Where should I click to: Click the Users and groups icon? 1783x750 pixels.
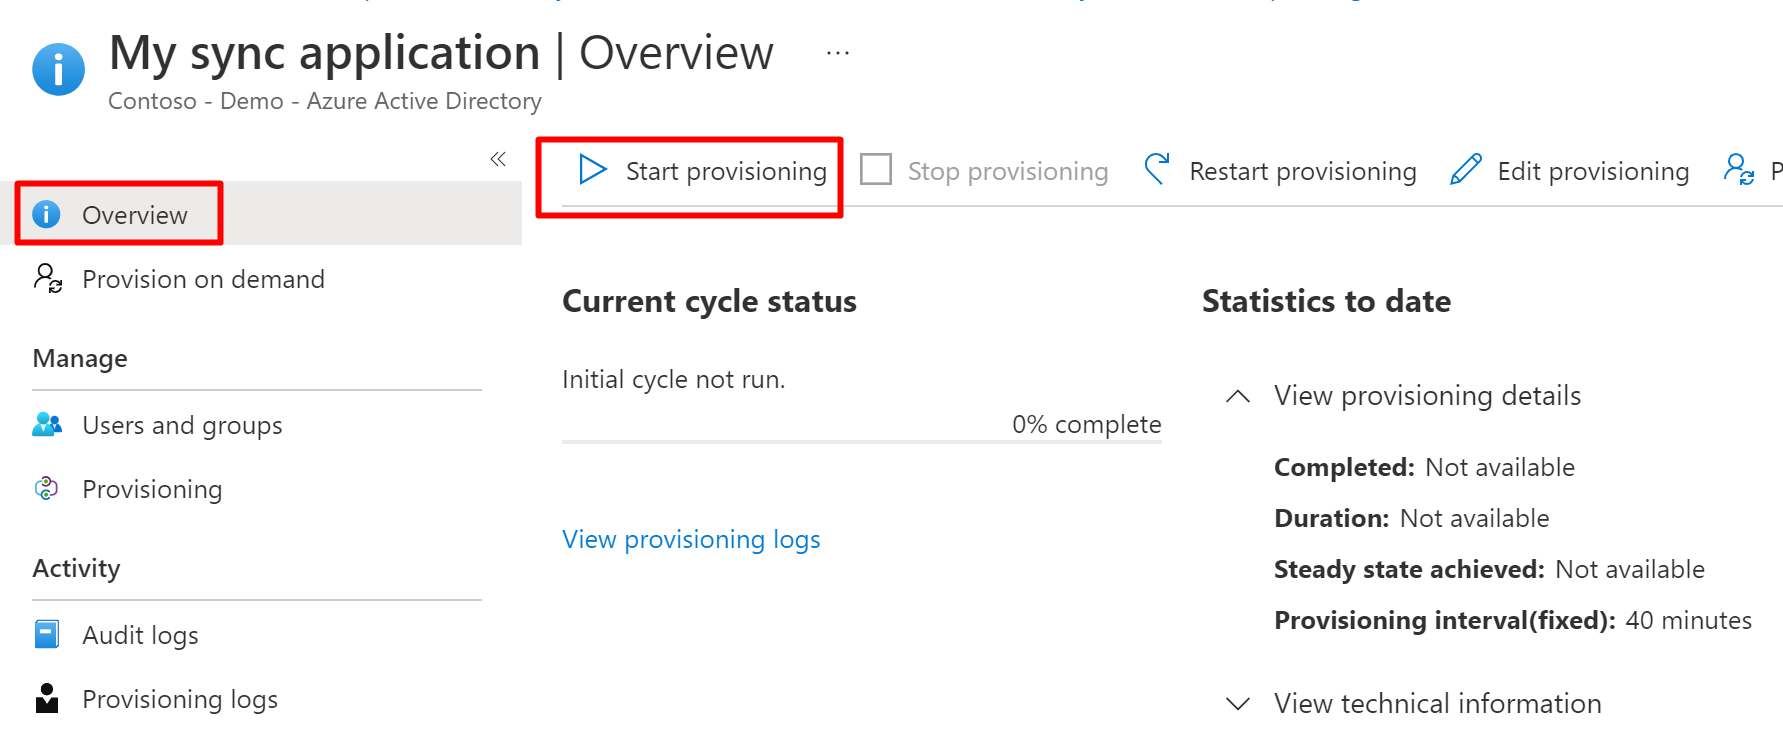(x=47, y=425)
